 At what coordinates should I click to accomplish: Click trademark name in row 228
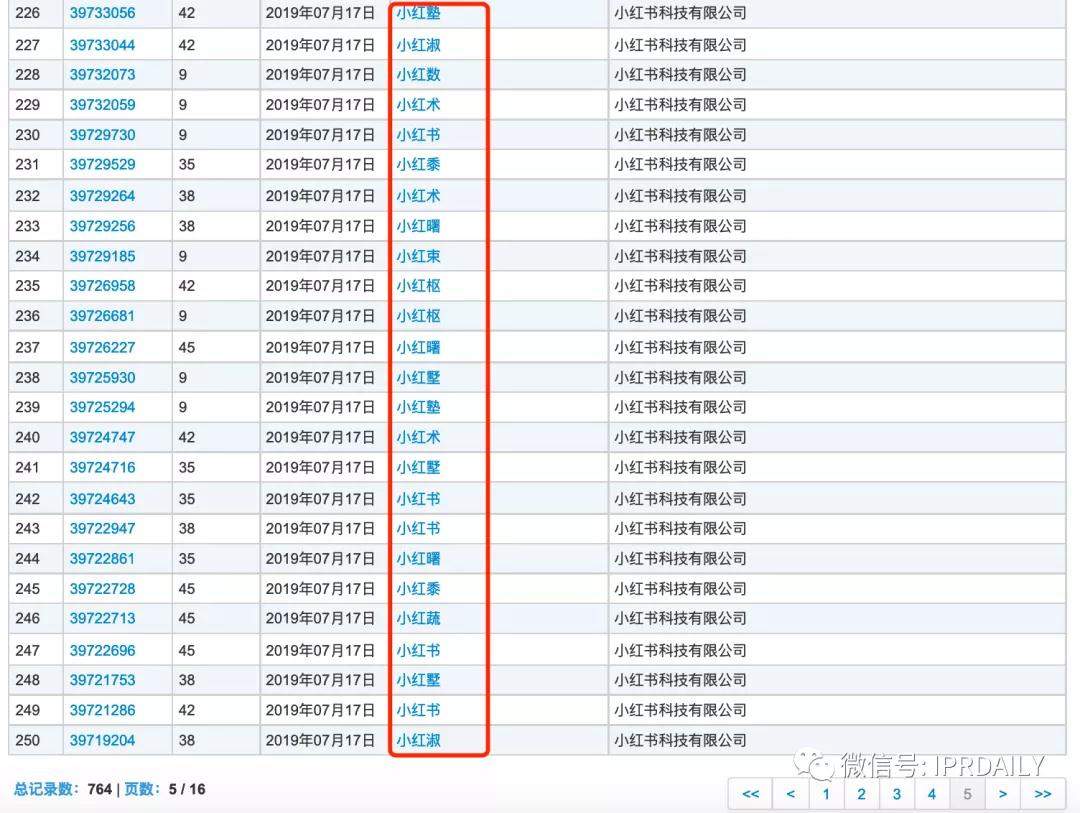(418, 74)
